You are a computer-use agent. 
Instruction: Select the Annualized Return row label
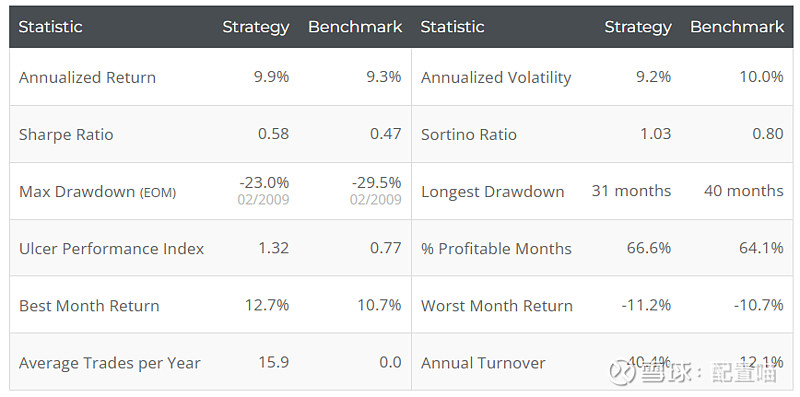tap(87, 78)
